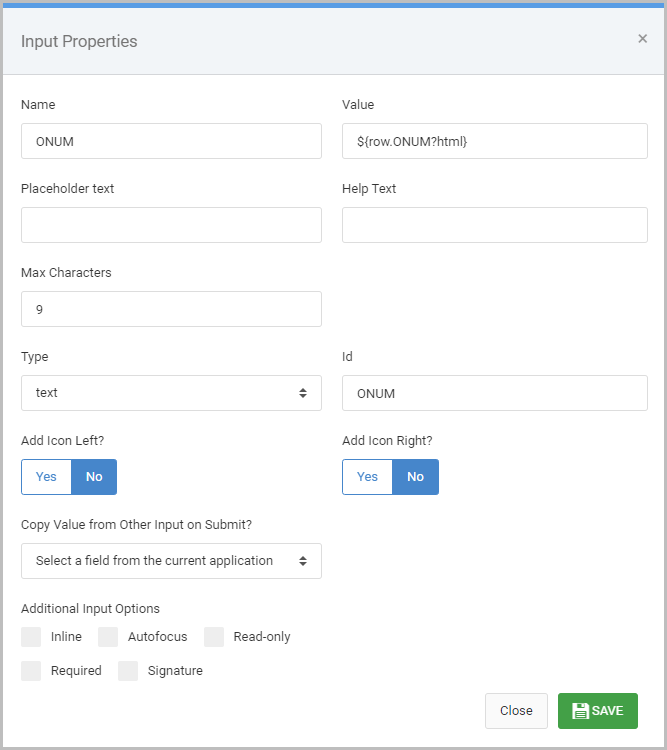
Task: Close dialog with the X icon
Action: 643,39
